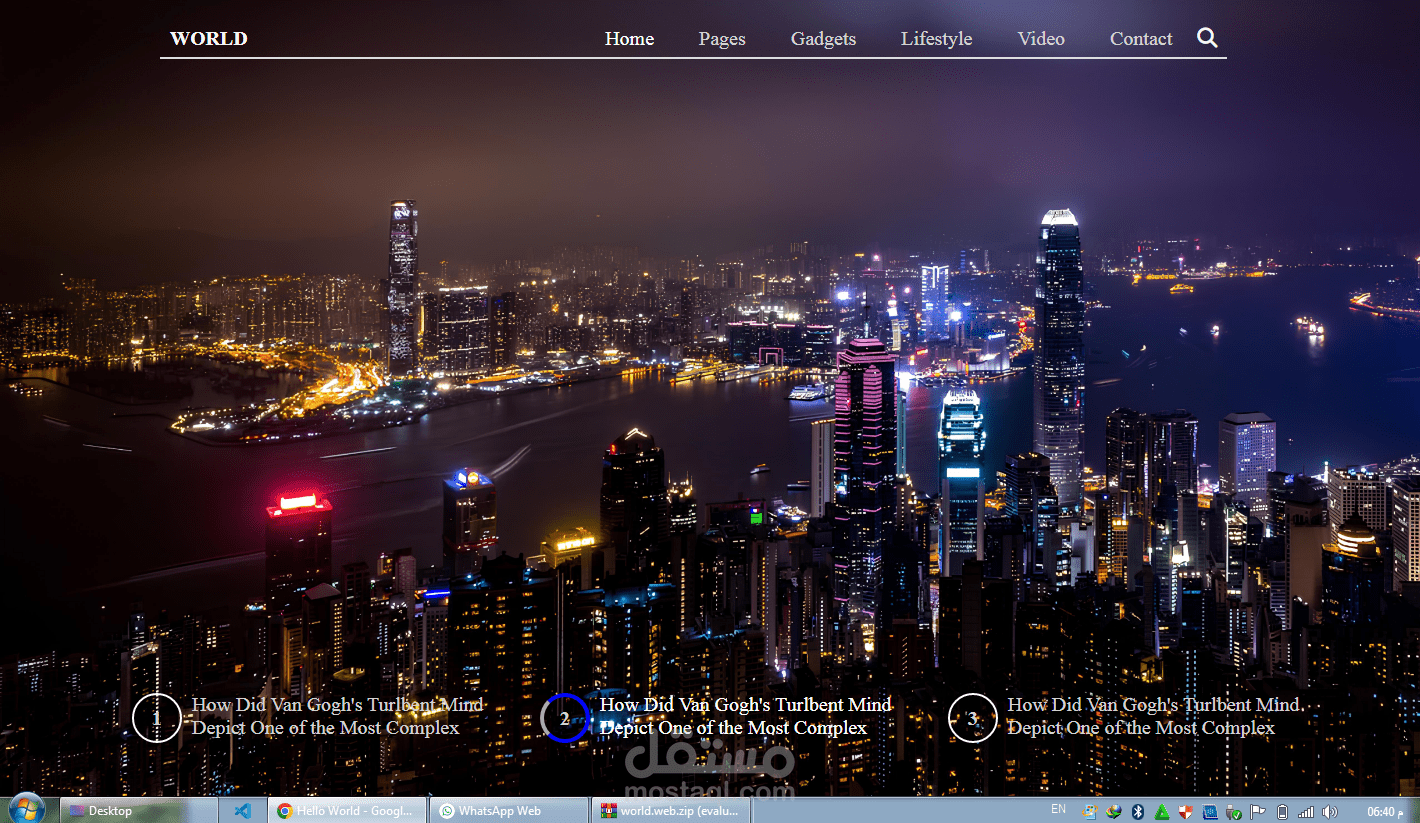Click Safely Remove Hardware tray icon
This screenshot has height=823, width=1420.
pyautogui.click(x=1234, y=812)
